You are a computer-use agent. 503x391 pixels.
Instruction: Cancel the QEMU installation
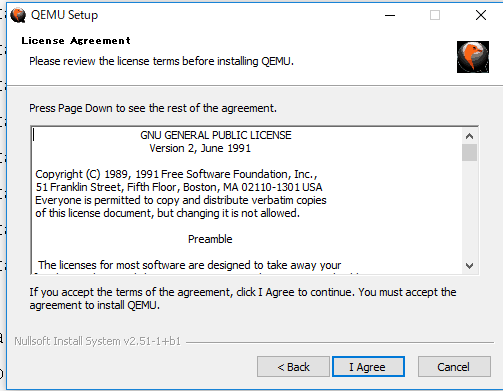click(454, 367)
